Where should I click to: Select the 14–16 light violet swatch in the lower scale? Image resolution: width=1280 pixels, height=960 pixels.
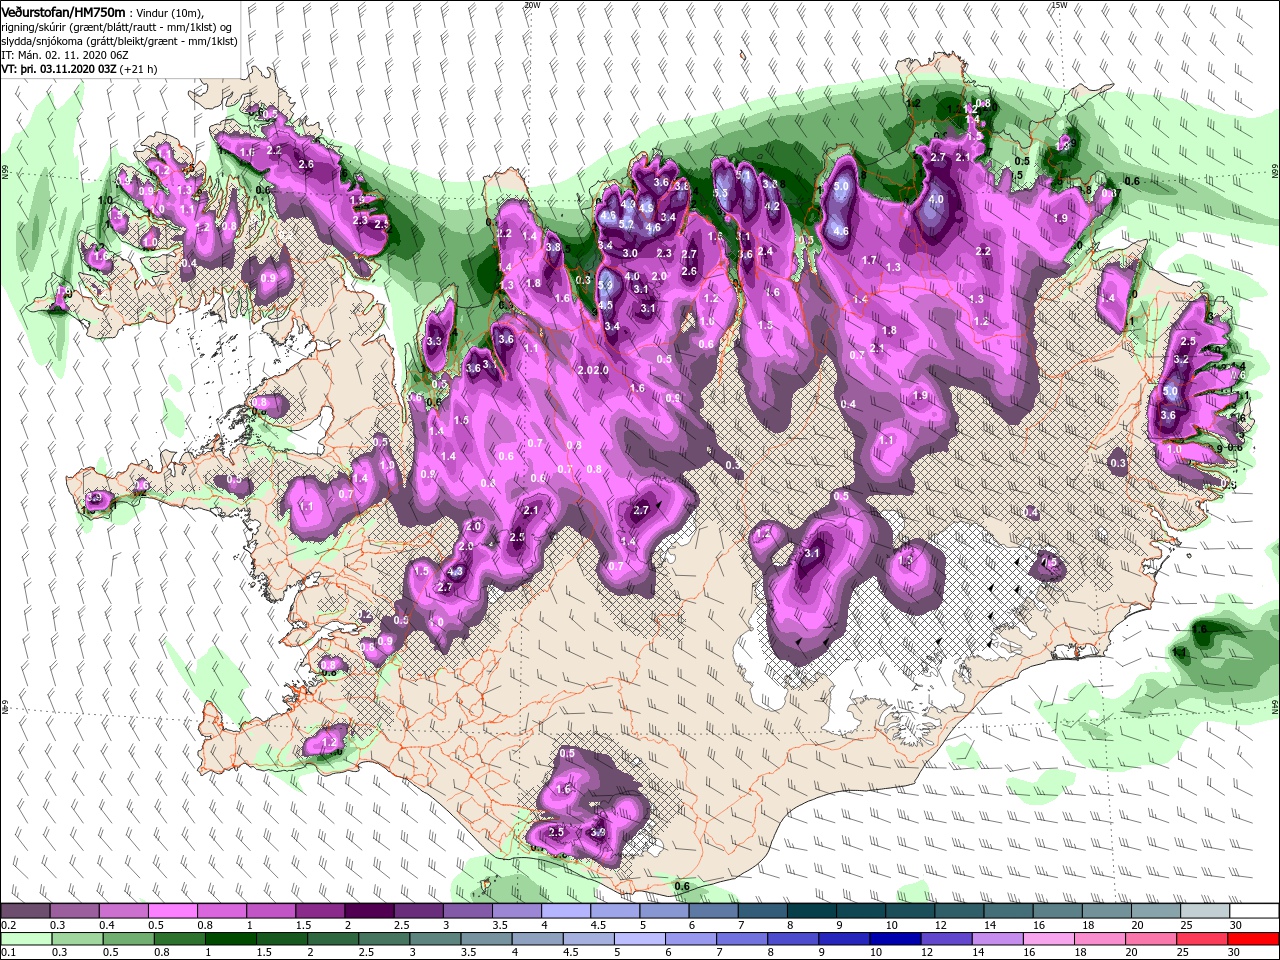[998, 939]
